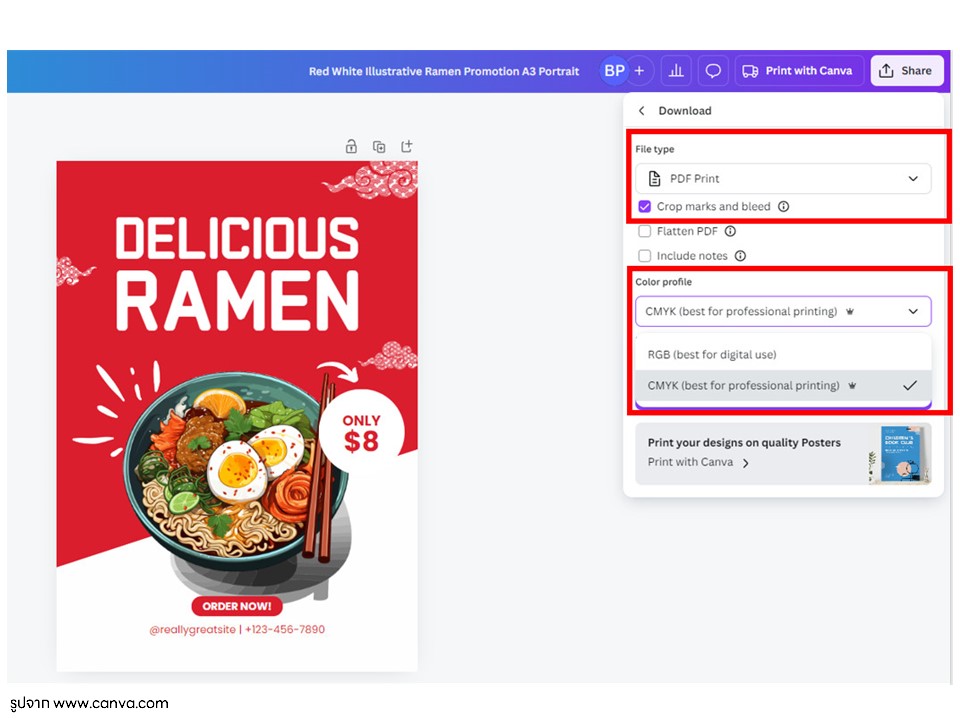Open the comments speech bubble icon
This screenshot has height=720, width=960.
click(713, 71)
